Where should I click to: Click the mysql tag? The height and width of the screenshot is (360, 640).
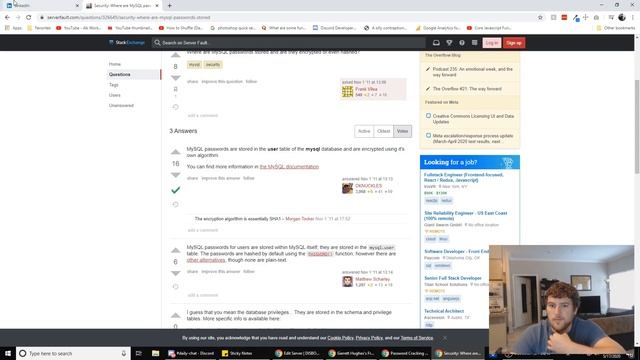[194, 64]
